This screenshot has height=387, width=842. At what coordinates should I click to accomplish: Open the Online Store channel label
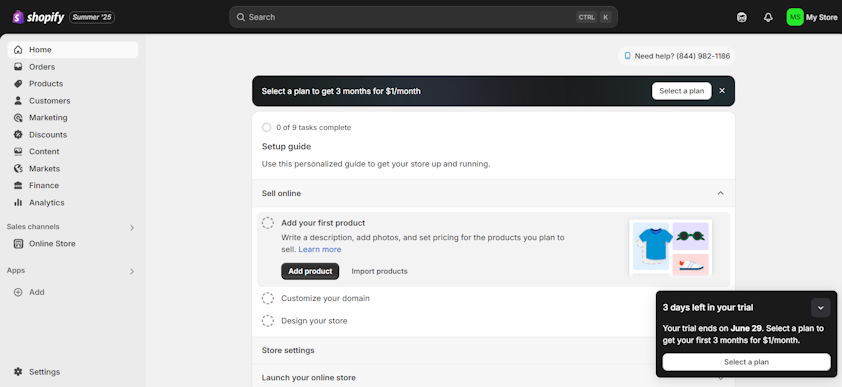tap(52, 244)
